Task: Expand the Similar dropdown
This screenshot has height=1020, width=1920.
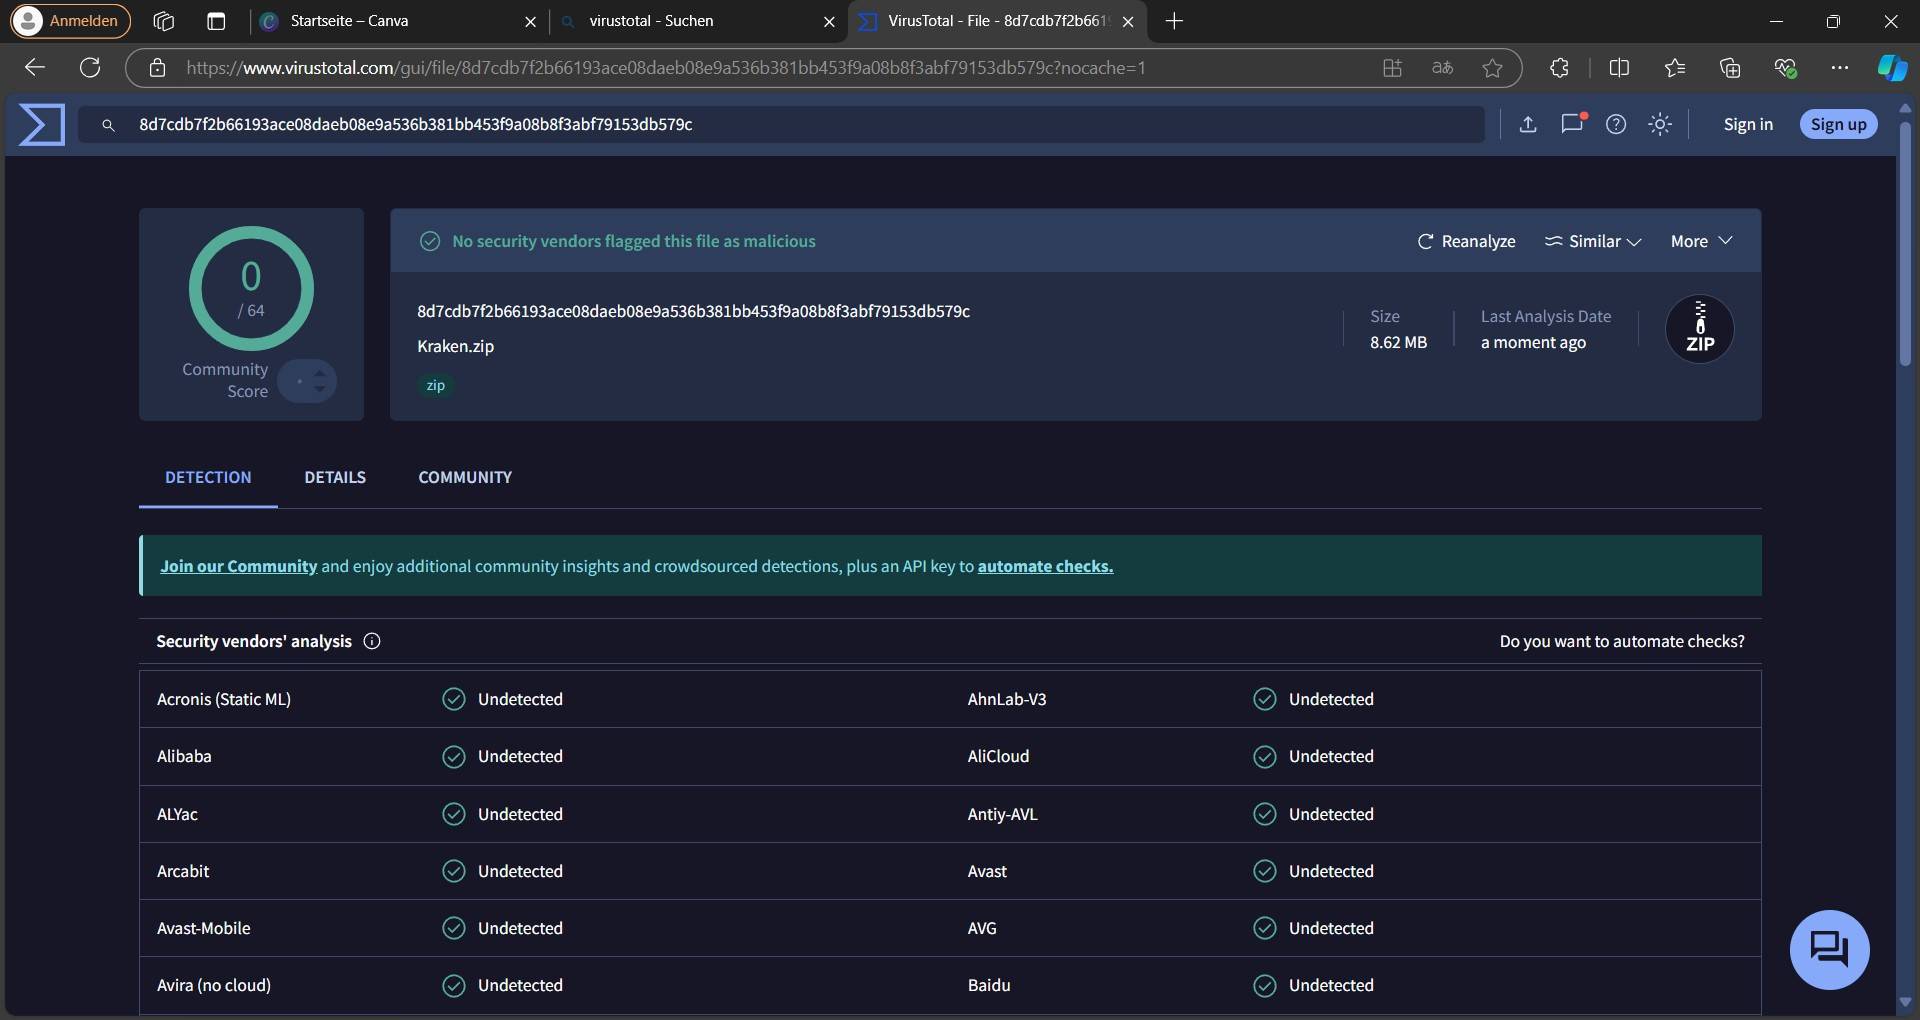Action: coord(1593,241)
